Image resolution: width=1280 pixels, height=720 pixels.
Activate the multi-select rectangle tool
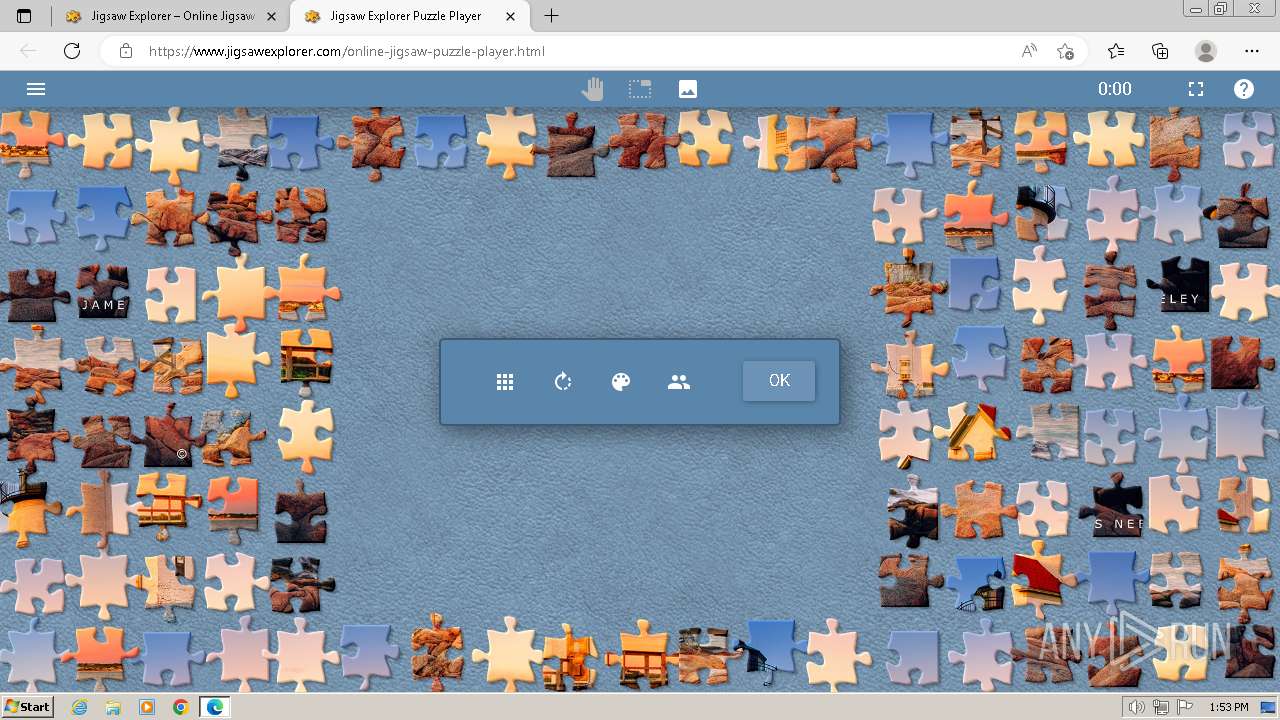coord(640,89)
